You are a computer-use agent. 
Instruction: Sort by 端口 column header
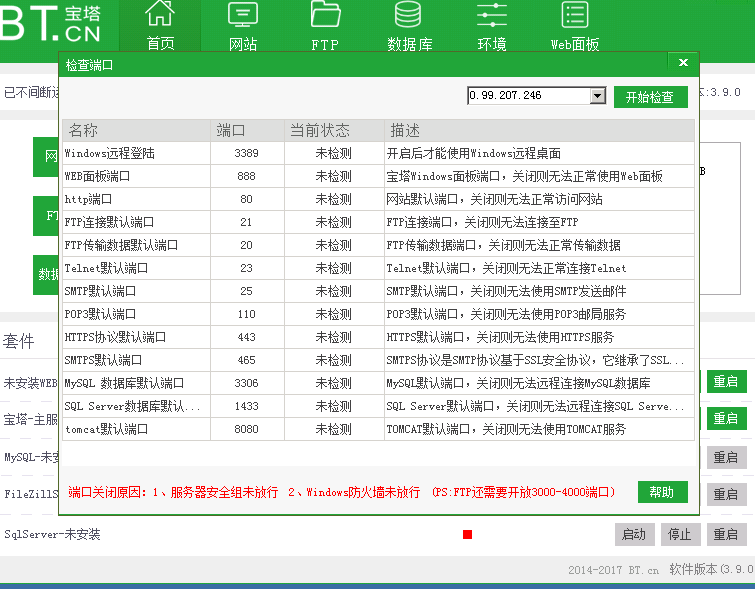247,130
